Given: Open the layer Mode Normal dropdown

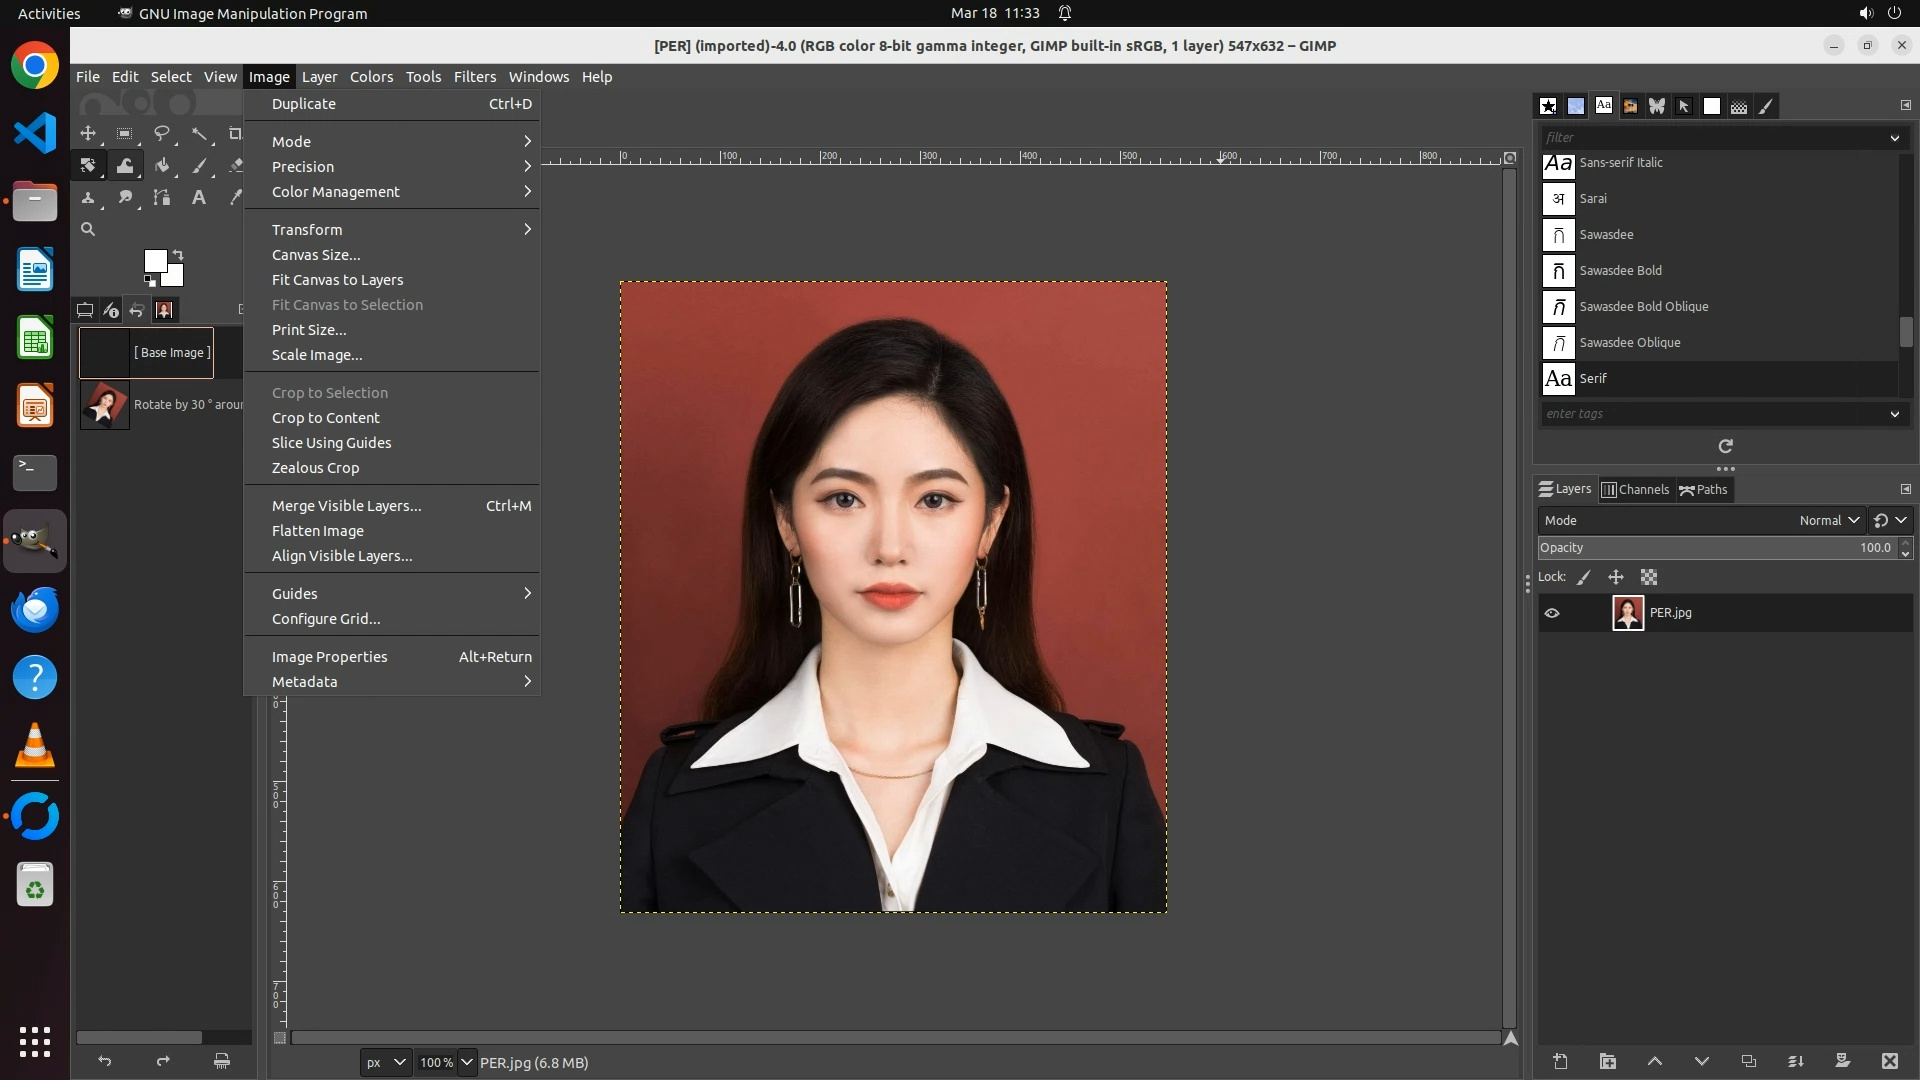Looking at the screenshot, I should tap(1828, 520).
